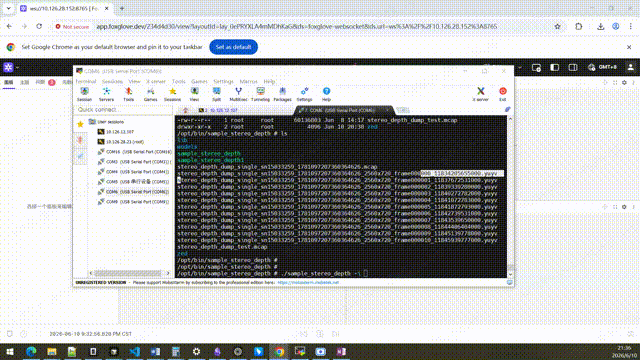Open the home tab icon in MobaXterm
This screenshot has width=640, height=360.
pos(185,110)
